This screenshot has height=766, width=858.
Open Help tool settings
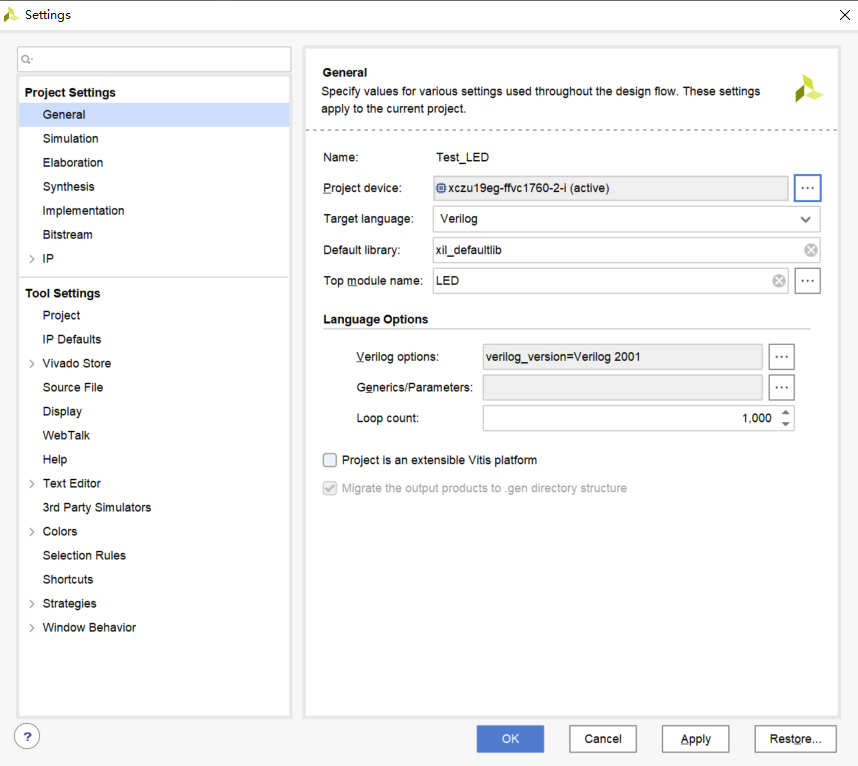55,460
